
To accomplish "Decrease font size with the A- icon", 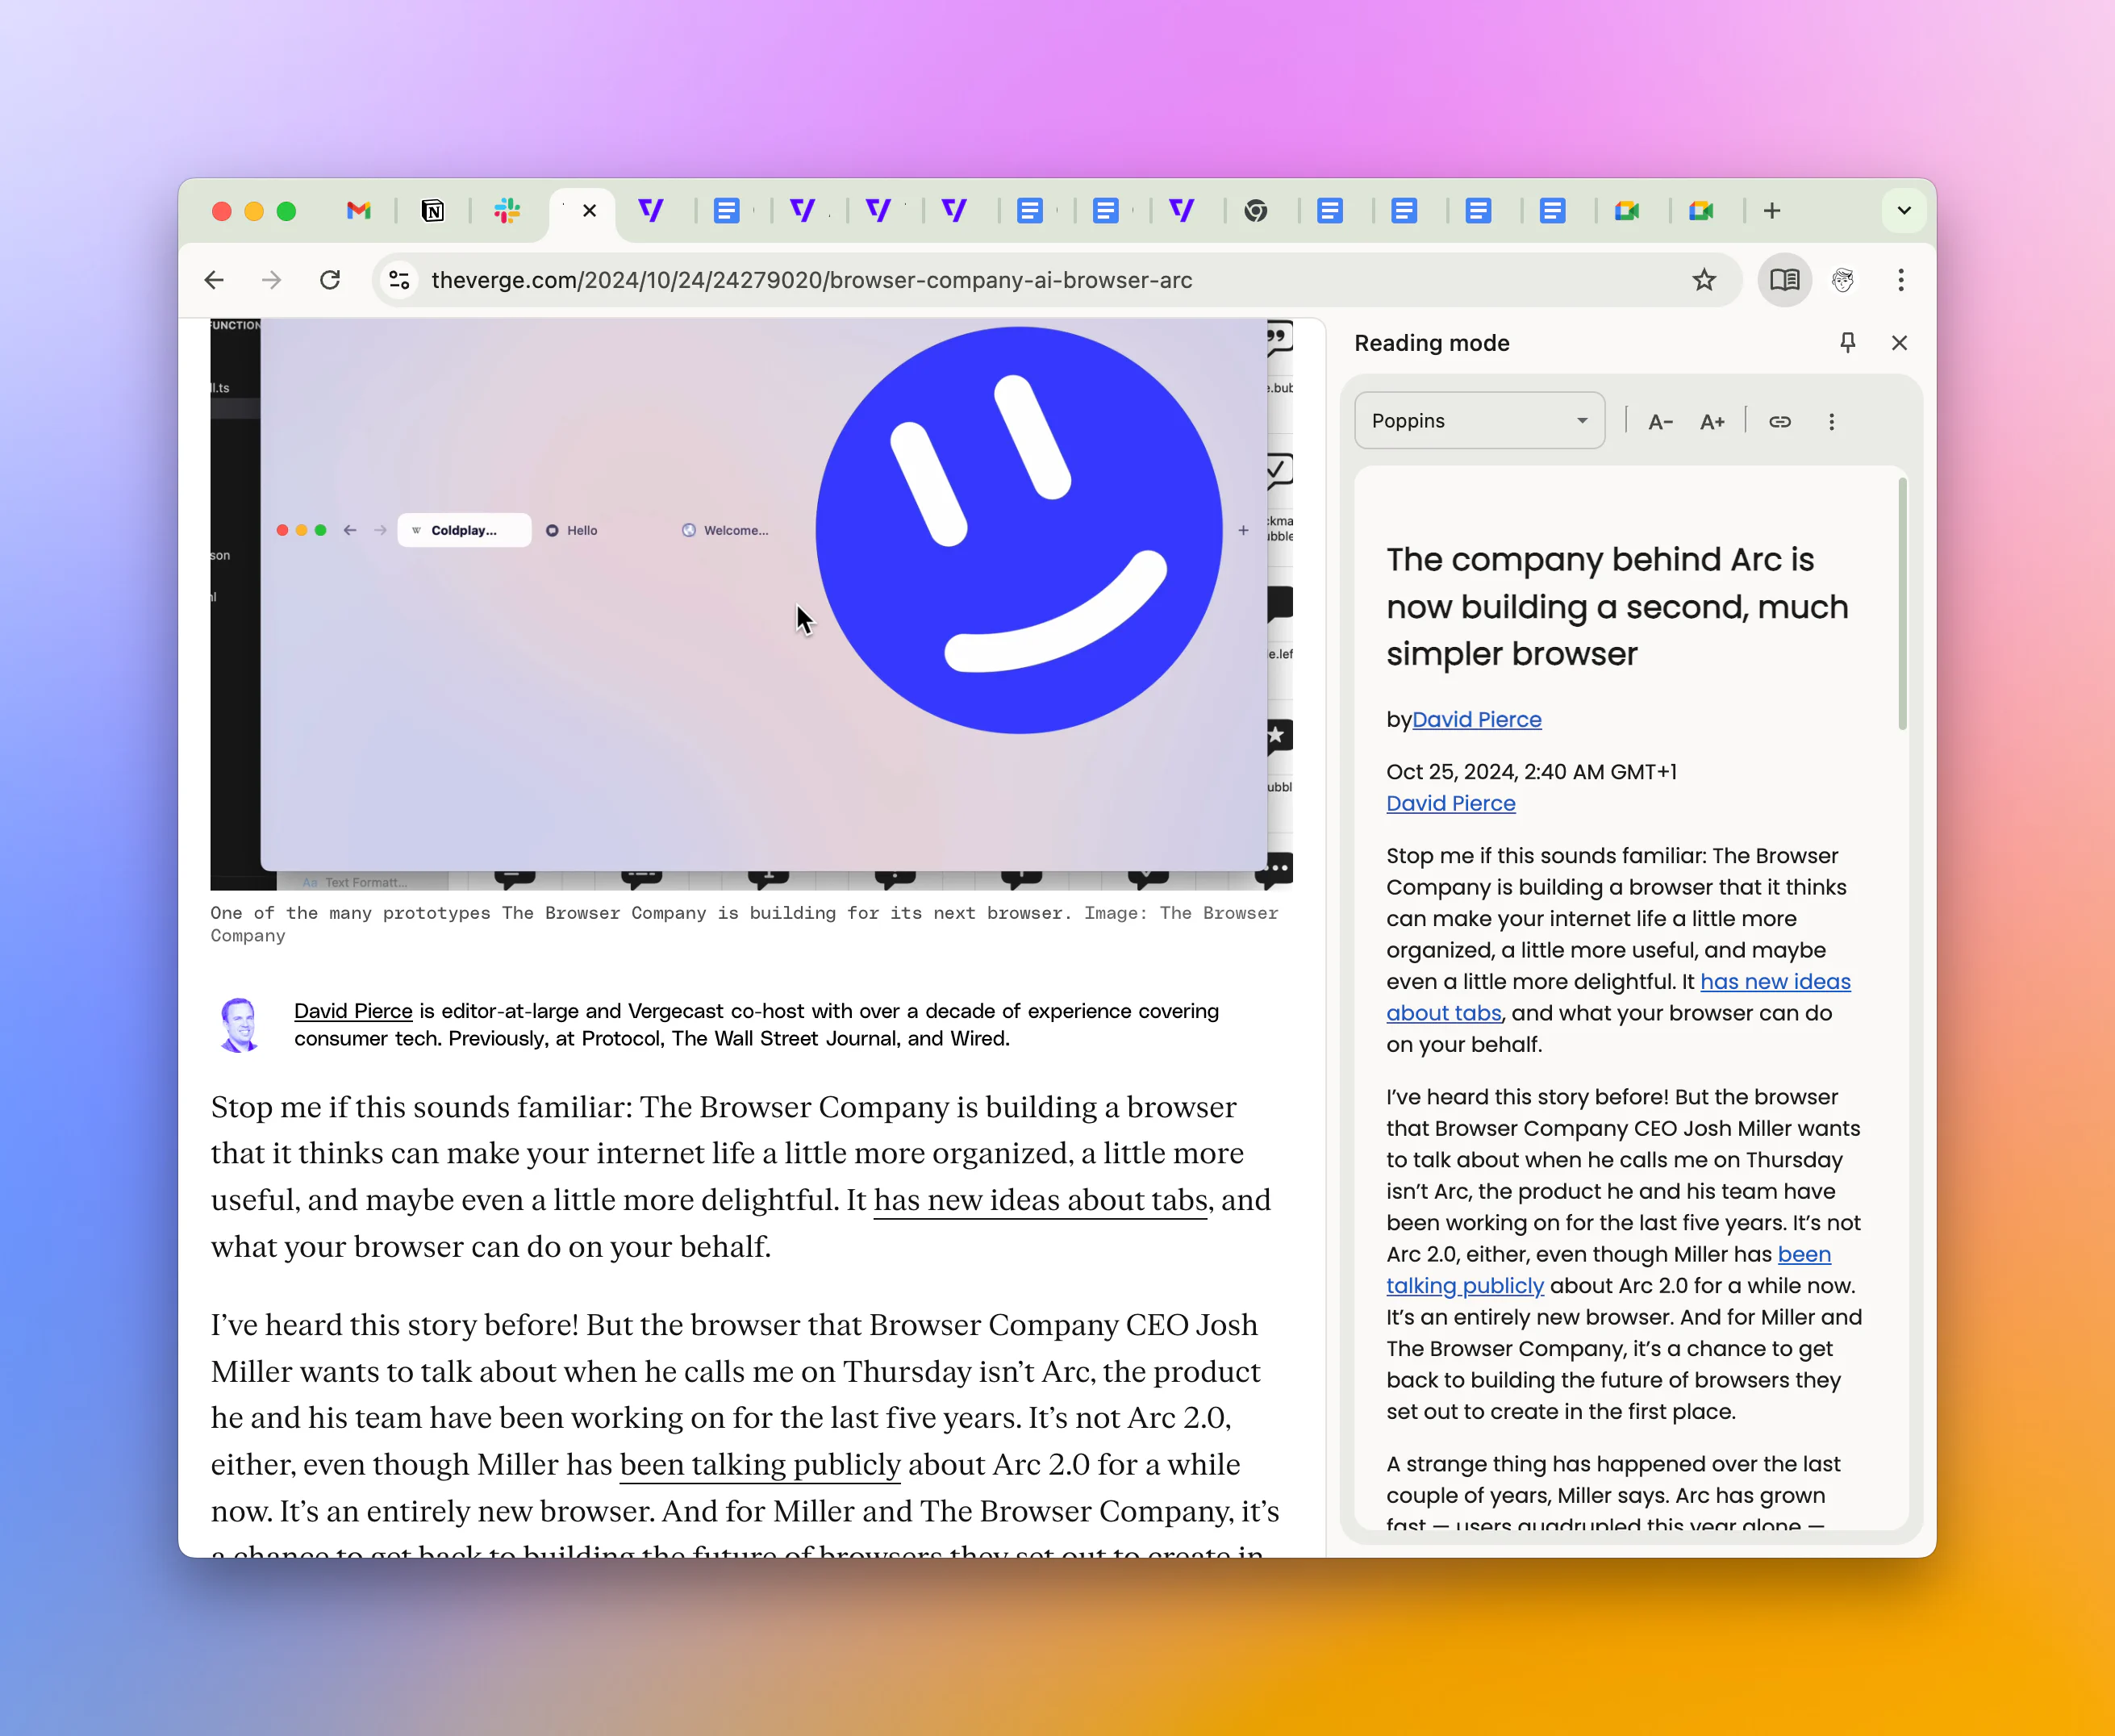I will [x=1659, y=421].
